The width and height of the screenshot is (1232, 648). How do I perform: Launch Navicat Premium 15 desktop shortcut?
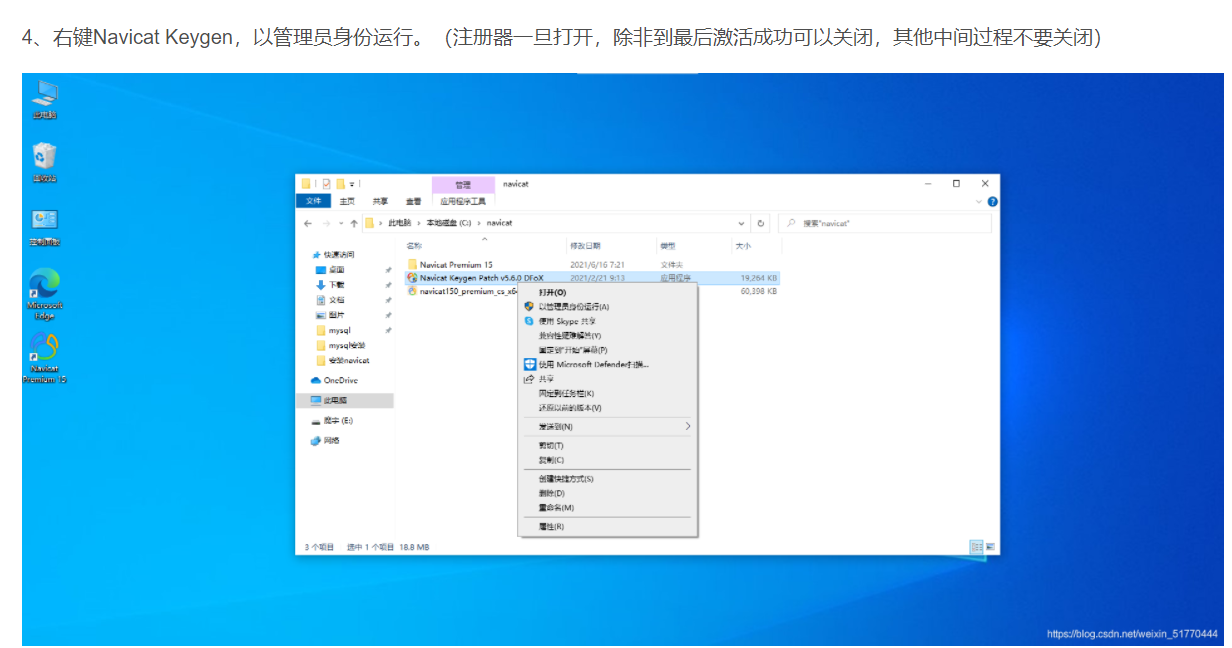point(45,358)
